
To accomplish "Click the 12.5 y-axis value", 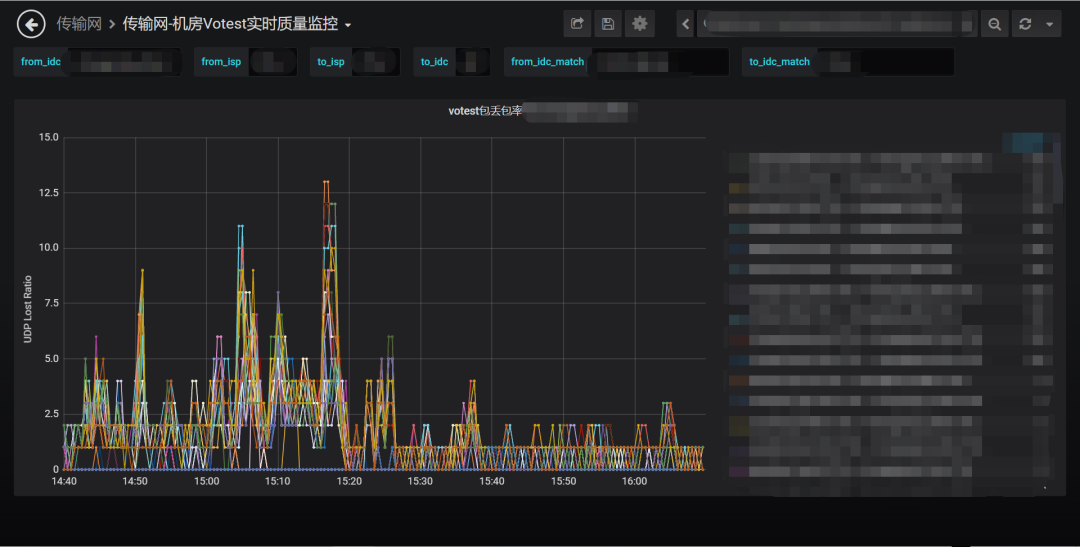I will pos(48,193).
